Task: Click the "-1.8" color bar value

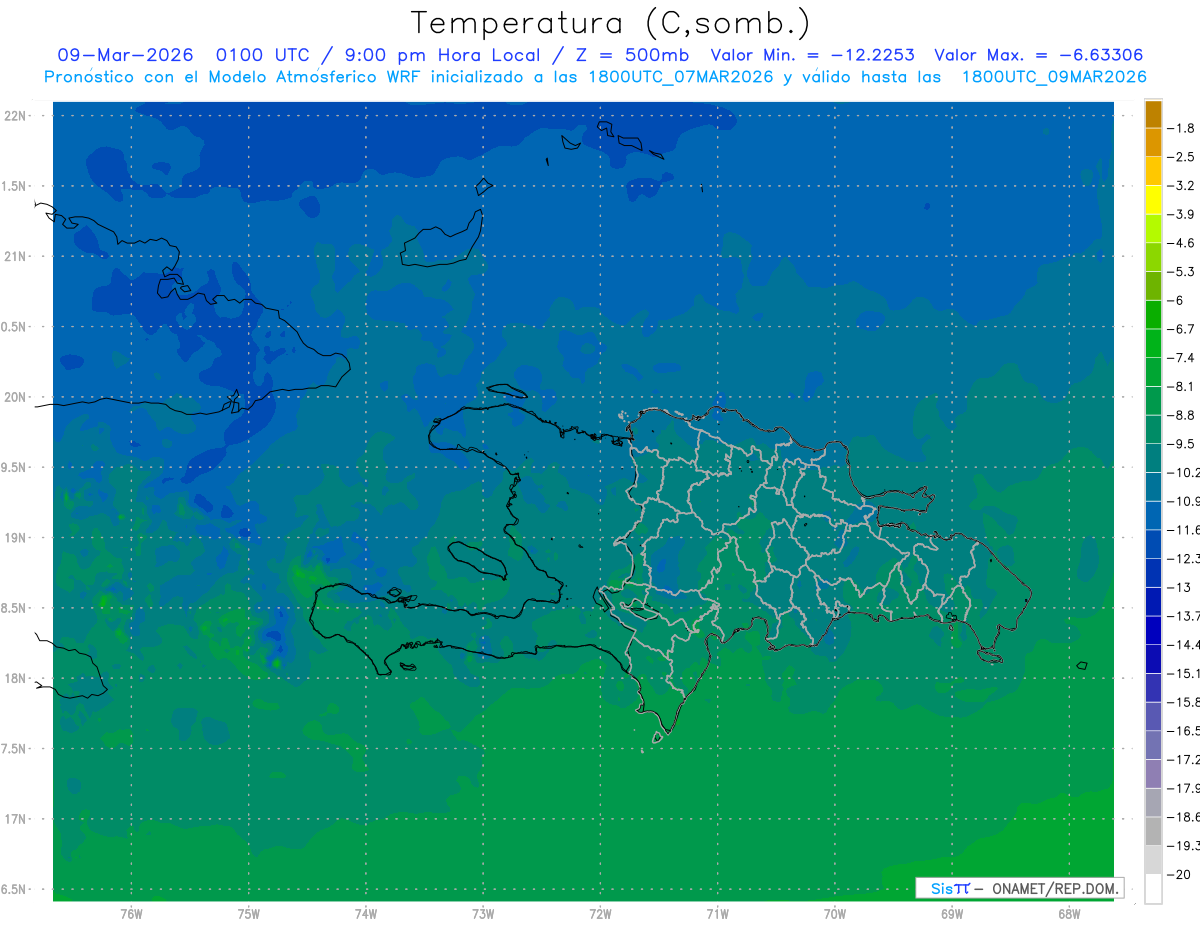Action: (1181, 128)
